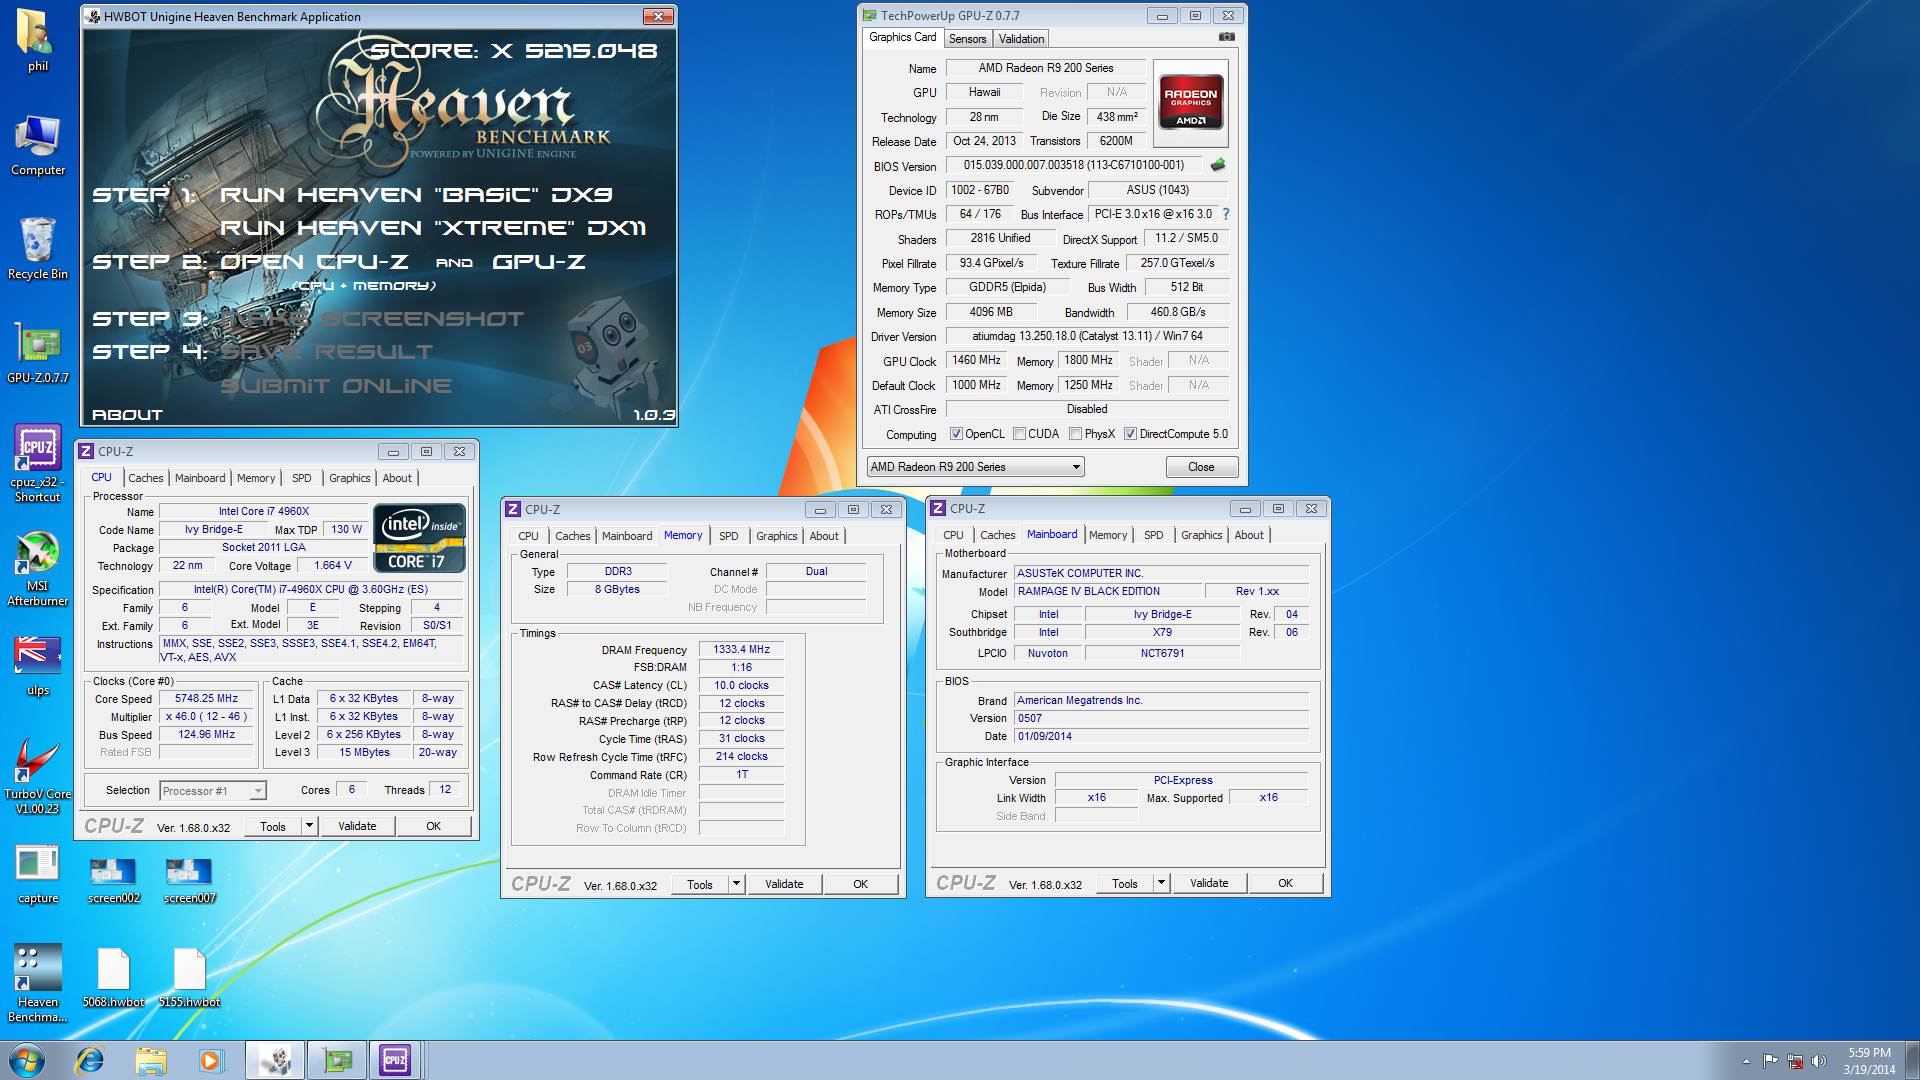
Task: Launch the cpuz_x32 Shortcut icon
Action: pos(38,462)
